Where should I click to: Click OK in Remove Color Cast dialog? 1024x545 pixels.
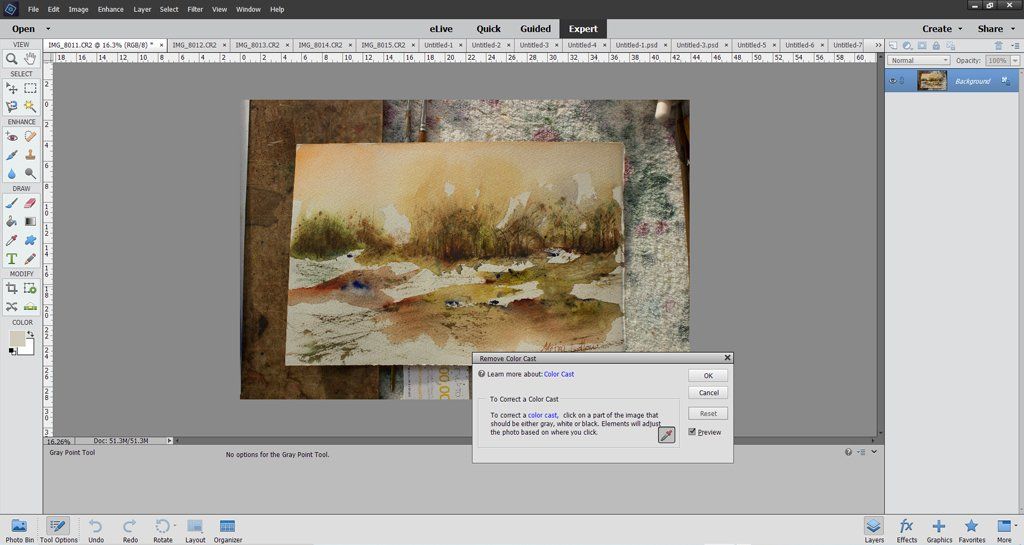pos(707,375)
